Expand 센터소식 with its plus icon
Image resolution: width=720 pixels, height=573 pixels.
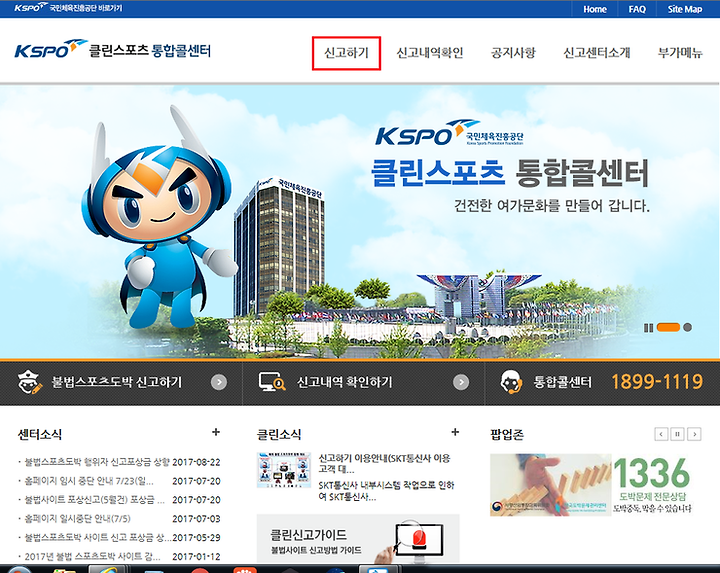[216, 432]
